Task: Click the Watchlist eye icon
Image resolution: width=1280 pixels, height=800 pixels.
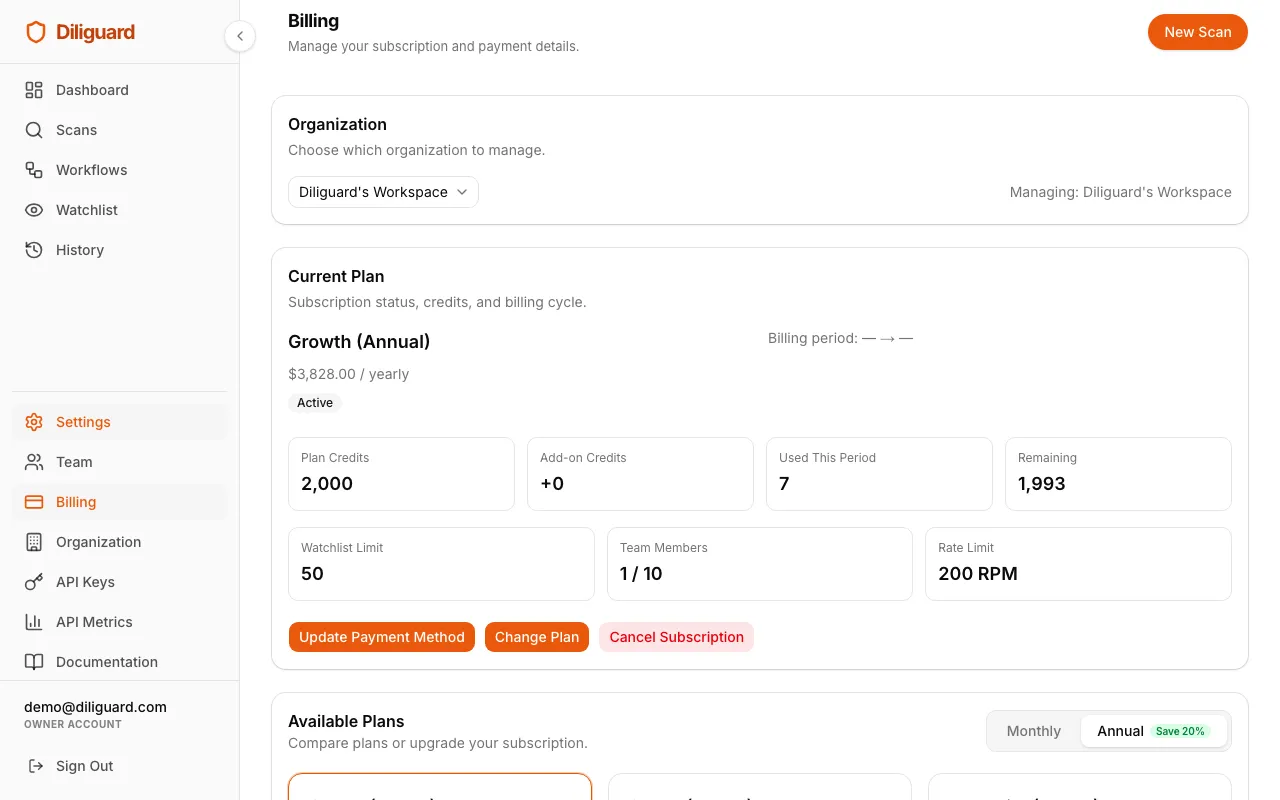Action: [x=34, y=210]
